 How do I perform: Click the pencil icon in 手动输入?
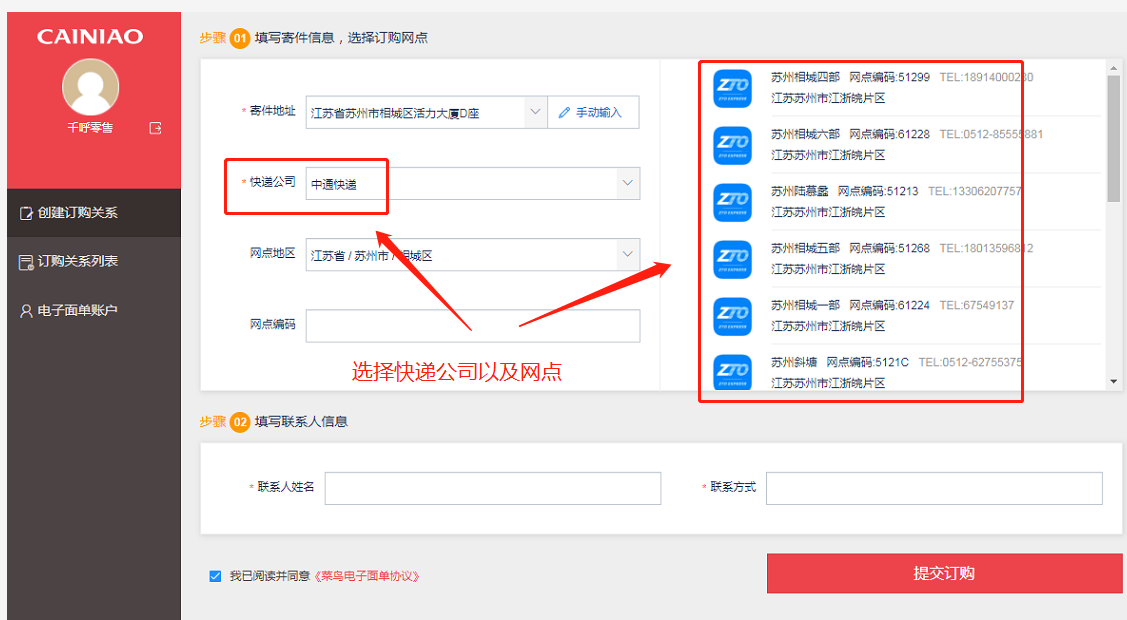pyautogui.click(x=564, y=113)
